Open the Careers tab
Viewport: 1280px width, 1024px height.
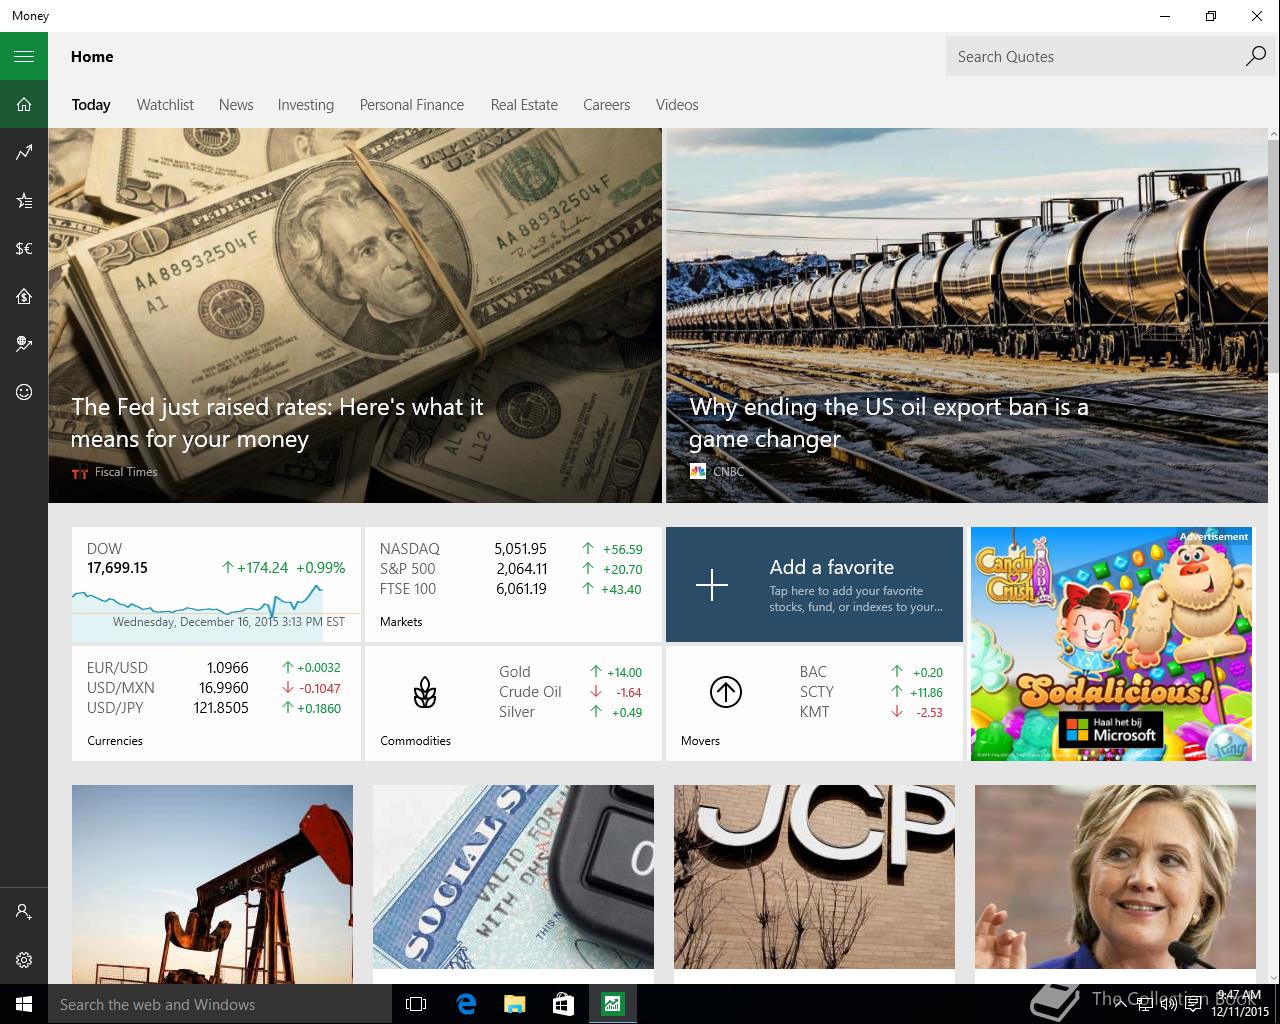click(607, 105)
